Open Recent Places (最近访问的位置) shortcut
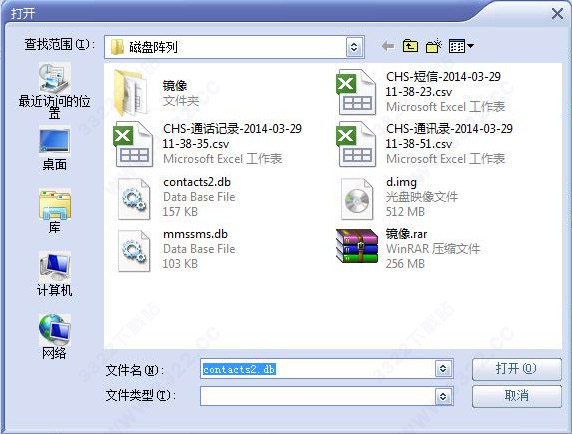The width and height of the screenshot is (572, 434). [x=54, y=90]
